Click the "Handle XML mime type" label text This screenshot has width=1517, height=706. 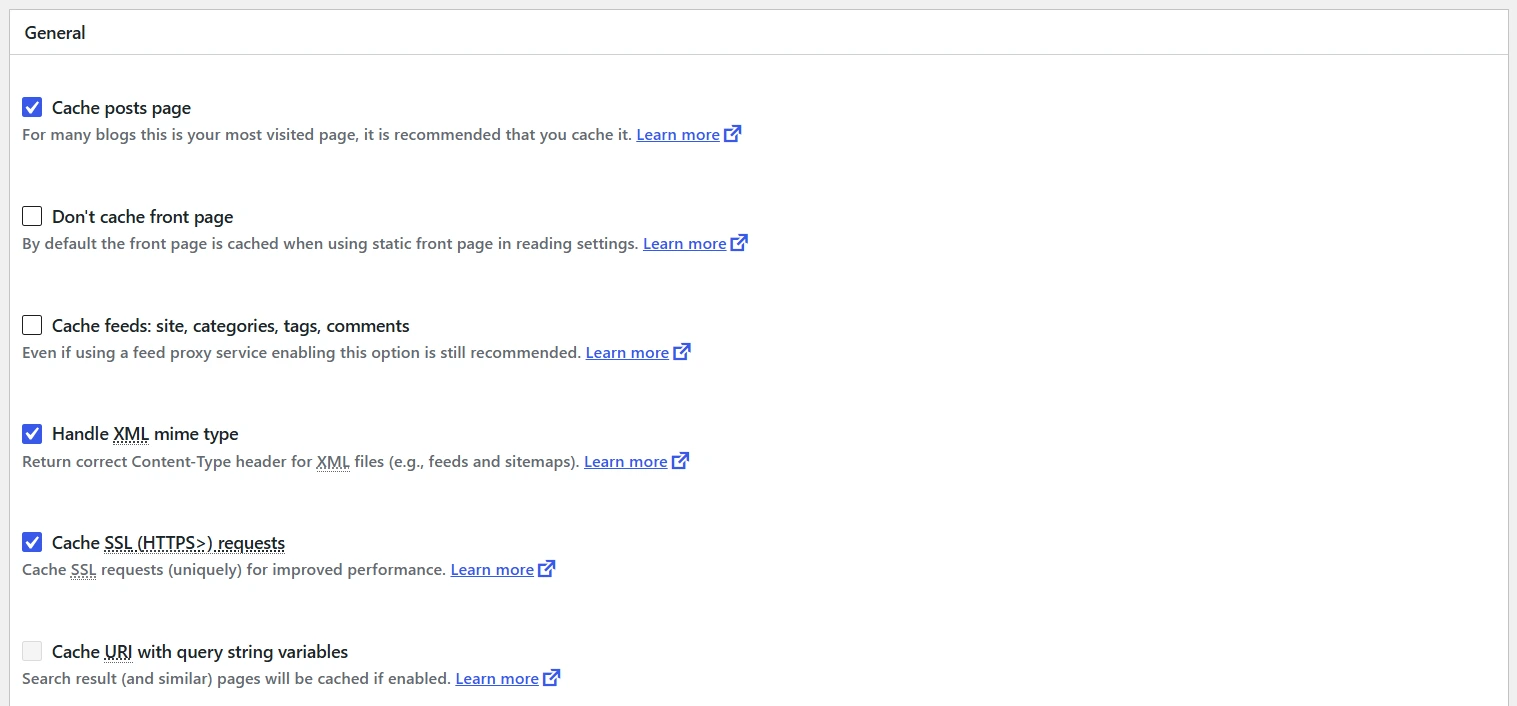145,434
